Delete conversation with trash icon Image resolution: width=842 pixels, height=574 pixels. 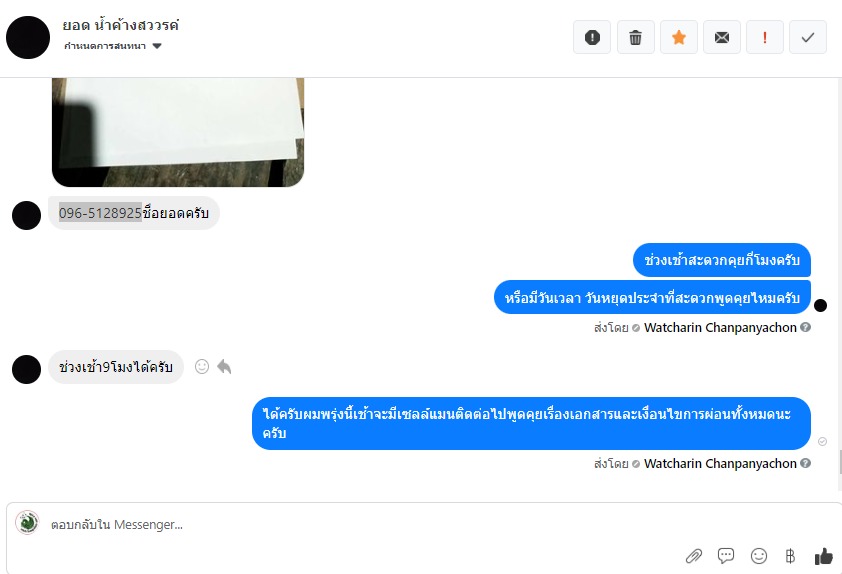pyautogui.click(x=635, y=37)
